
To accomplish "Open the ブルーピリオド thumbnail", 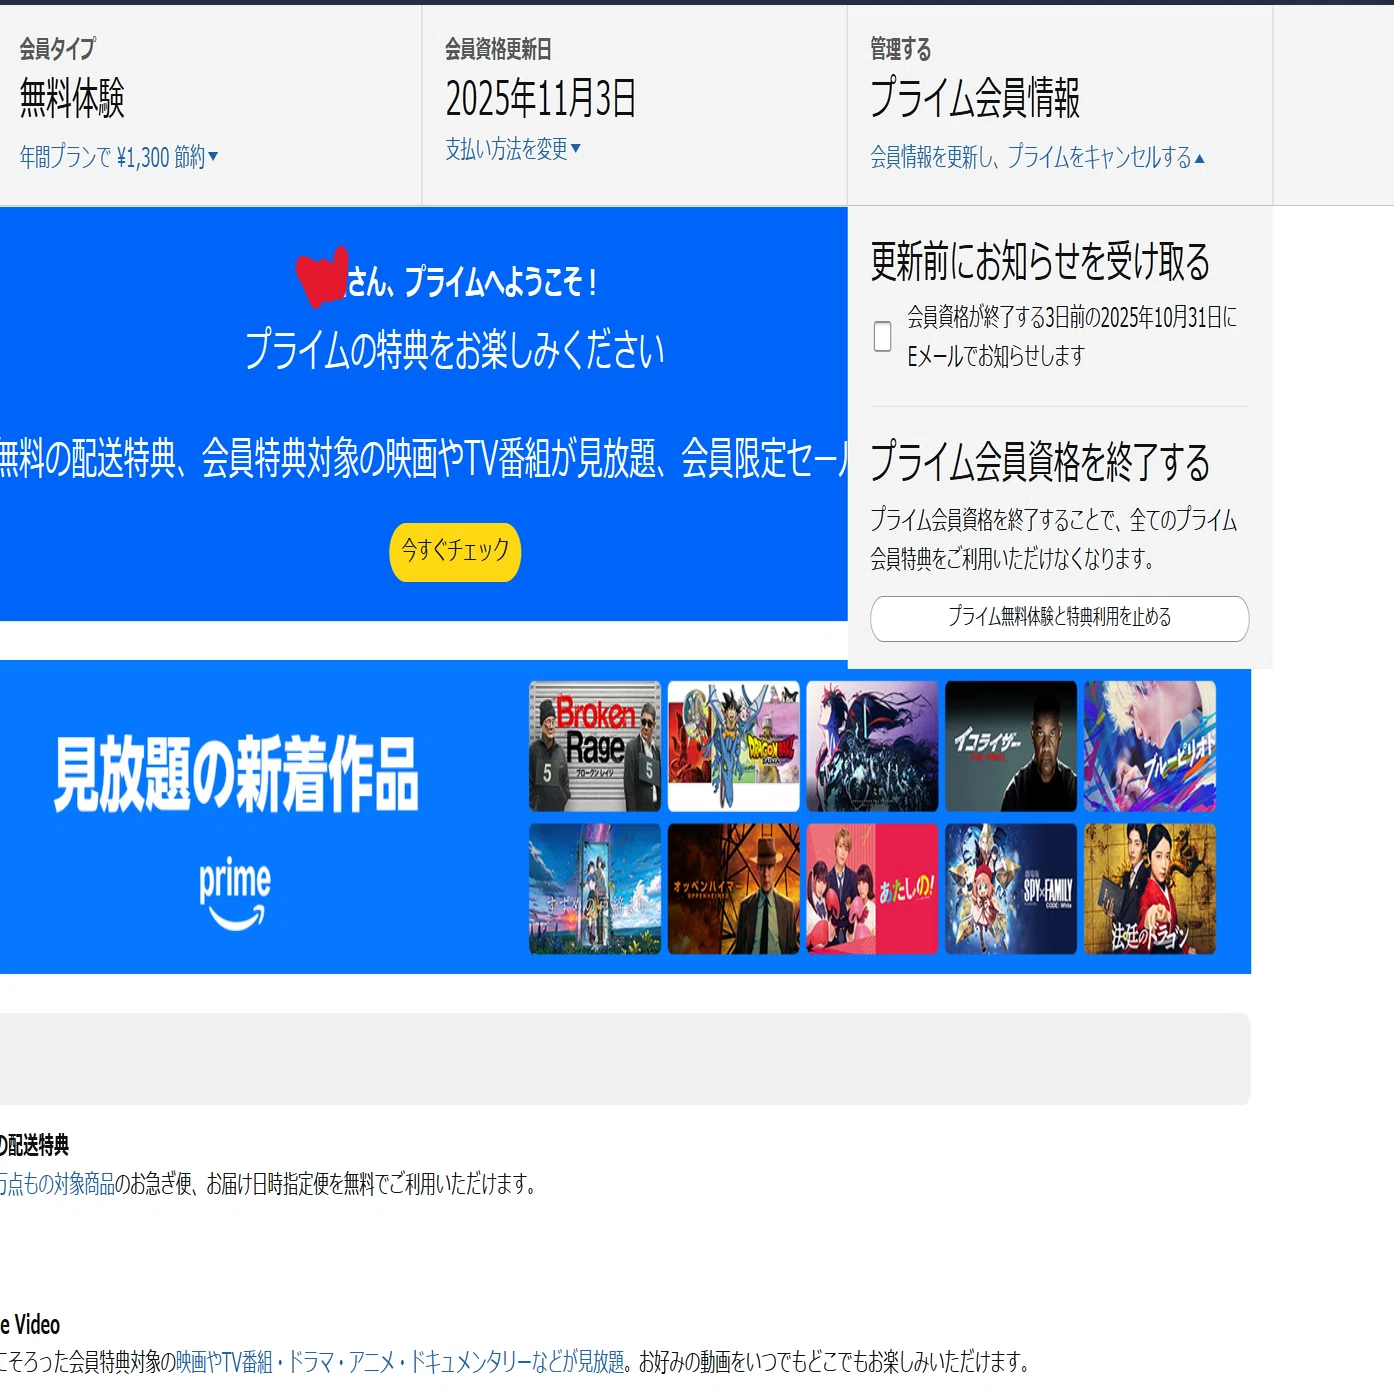I will click(1150, 746).
